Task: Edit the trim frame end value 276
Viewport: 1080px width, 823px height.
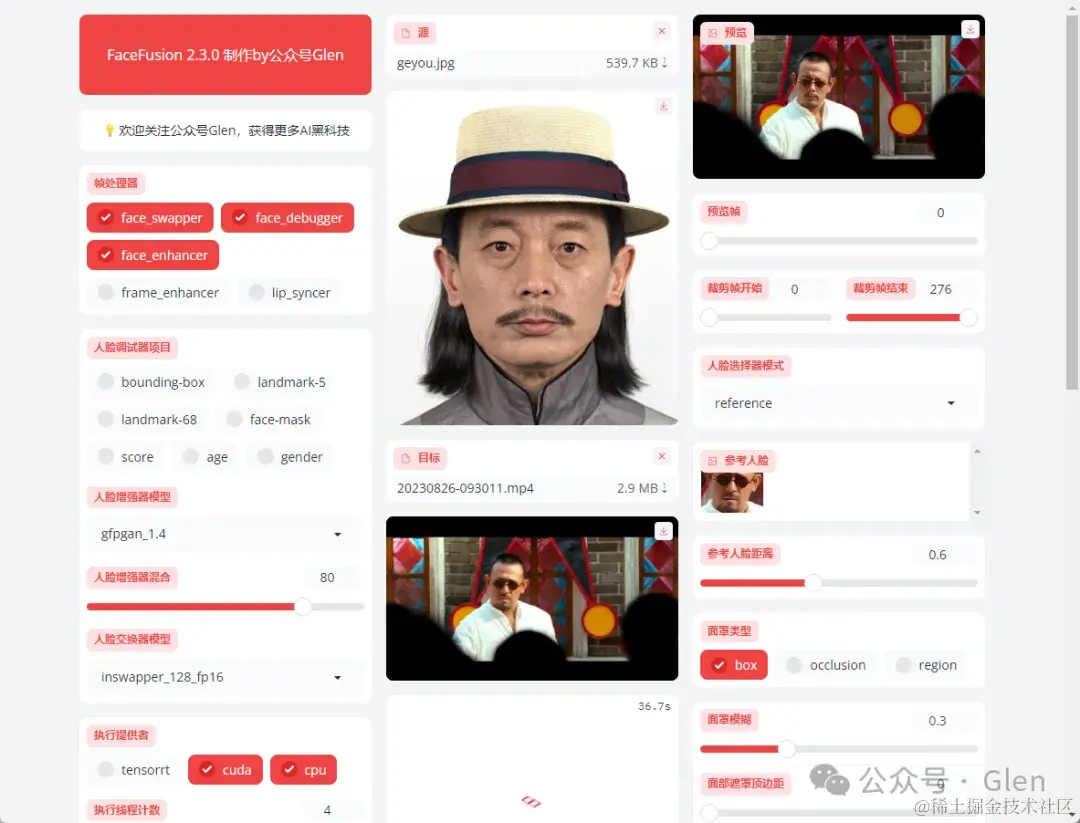Action: click(948, 289)
